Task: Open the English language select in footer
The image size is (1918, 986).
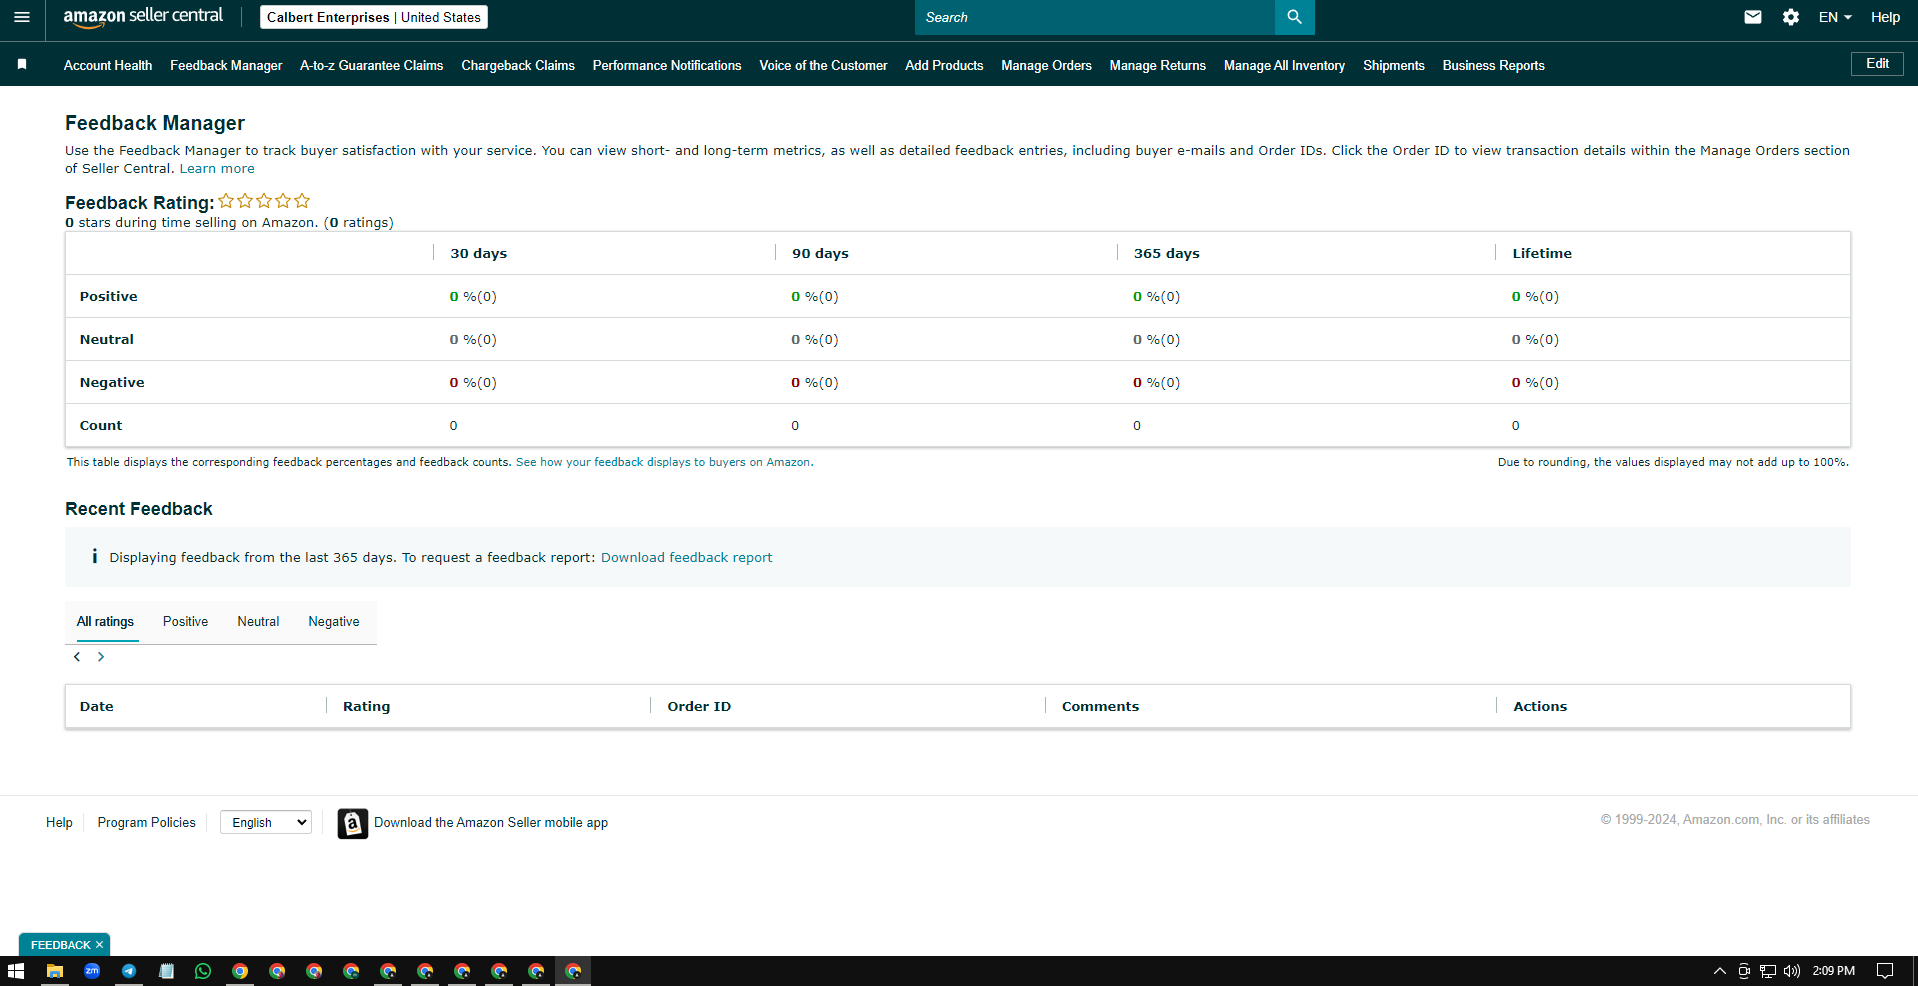Action: click(x=266, y=822)
